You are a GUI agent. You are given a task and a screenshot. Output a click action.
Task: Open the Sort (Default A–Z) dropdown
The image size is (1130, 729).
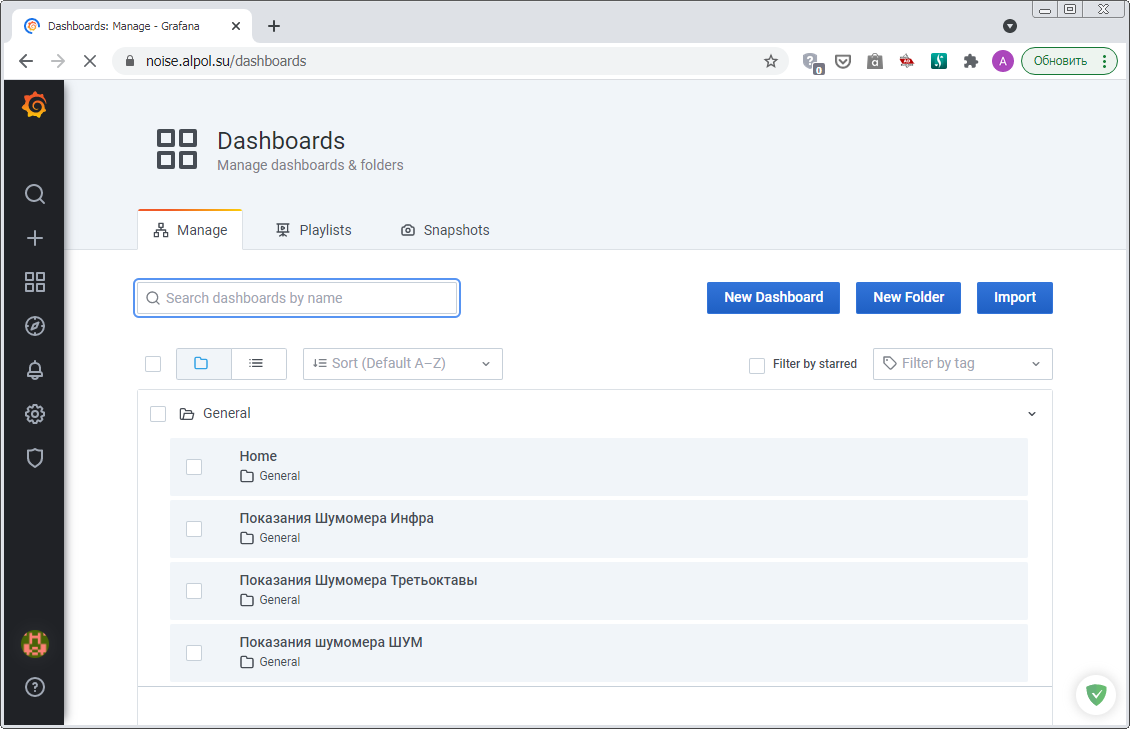(402, 364)
